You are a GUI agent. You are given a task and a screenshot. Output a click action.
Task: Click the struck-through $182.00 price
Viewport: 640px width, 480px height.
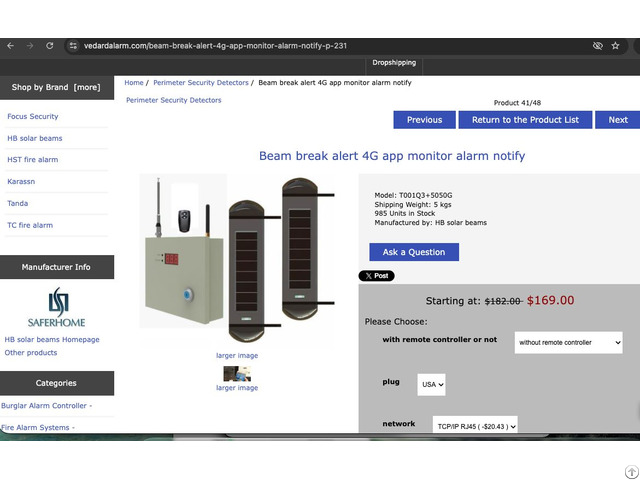[x=503, y=301]
